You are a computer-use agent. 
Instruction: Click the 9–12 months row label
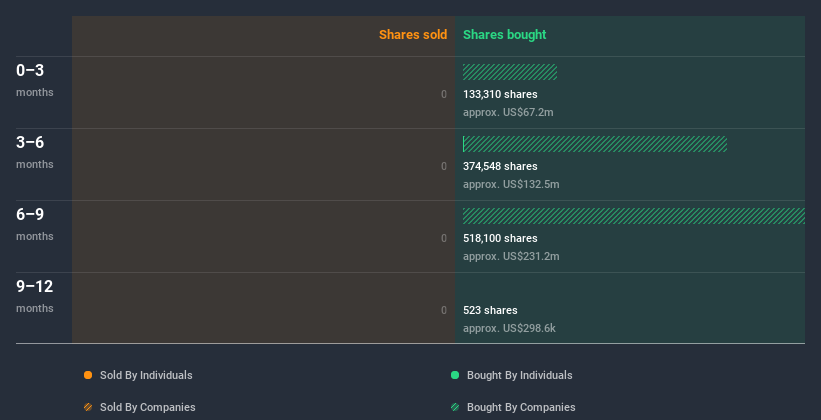click(35, 296)
